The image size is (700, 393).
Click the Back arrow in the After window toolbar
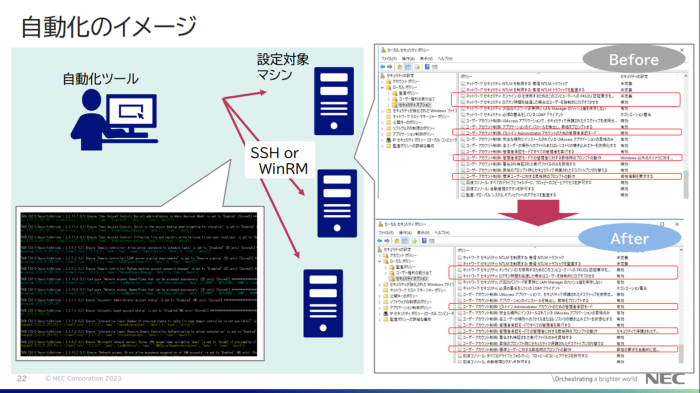(380, 241)
